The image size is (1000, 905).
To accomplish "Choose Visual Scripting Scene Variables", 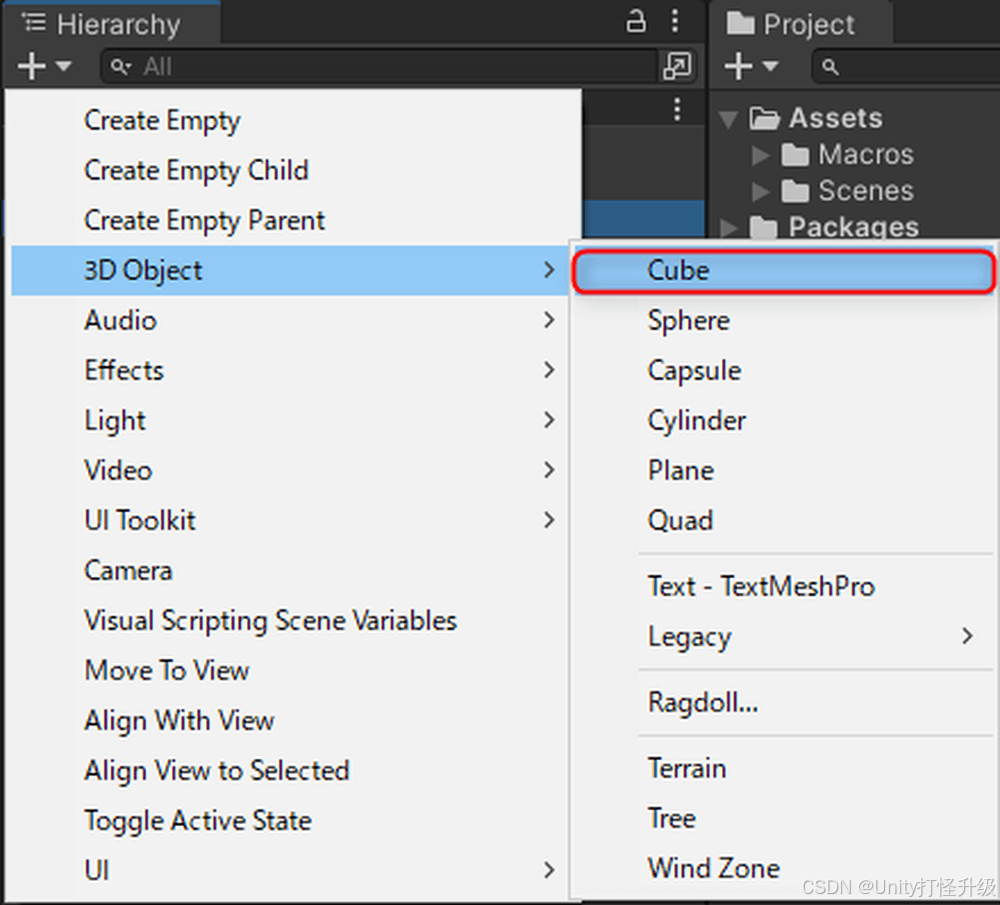I will click(290, 621).
